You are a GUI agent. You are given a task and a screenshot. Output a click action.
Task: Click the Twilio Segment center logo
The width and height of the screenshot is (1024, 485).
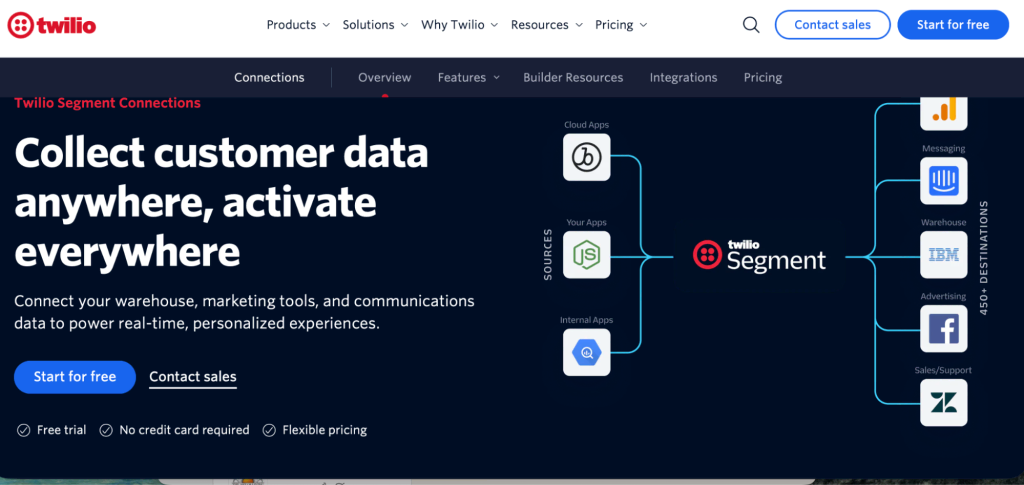(760, 255)
